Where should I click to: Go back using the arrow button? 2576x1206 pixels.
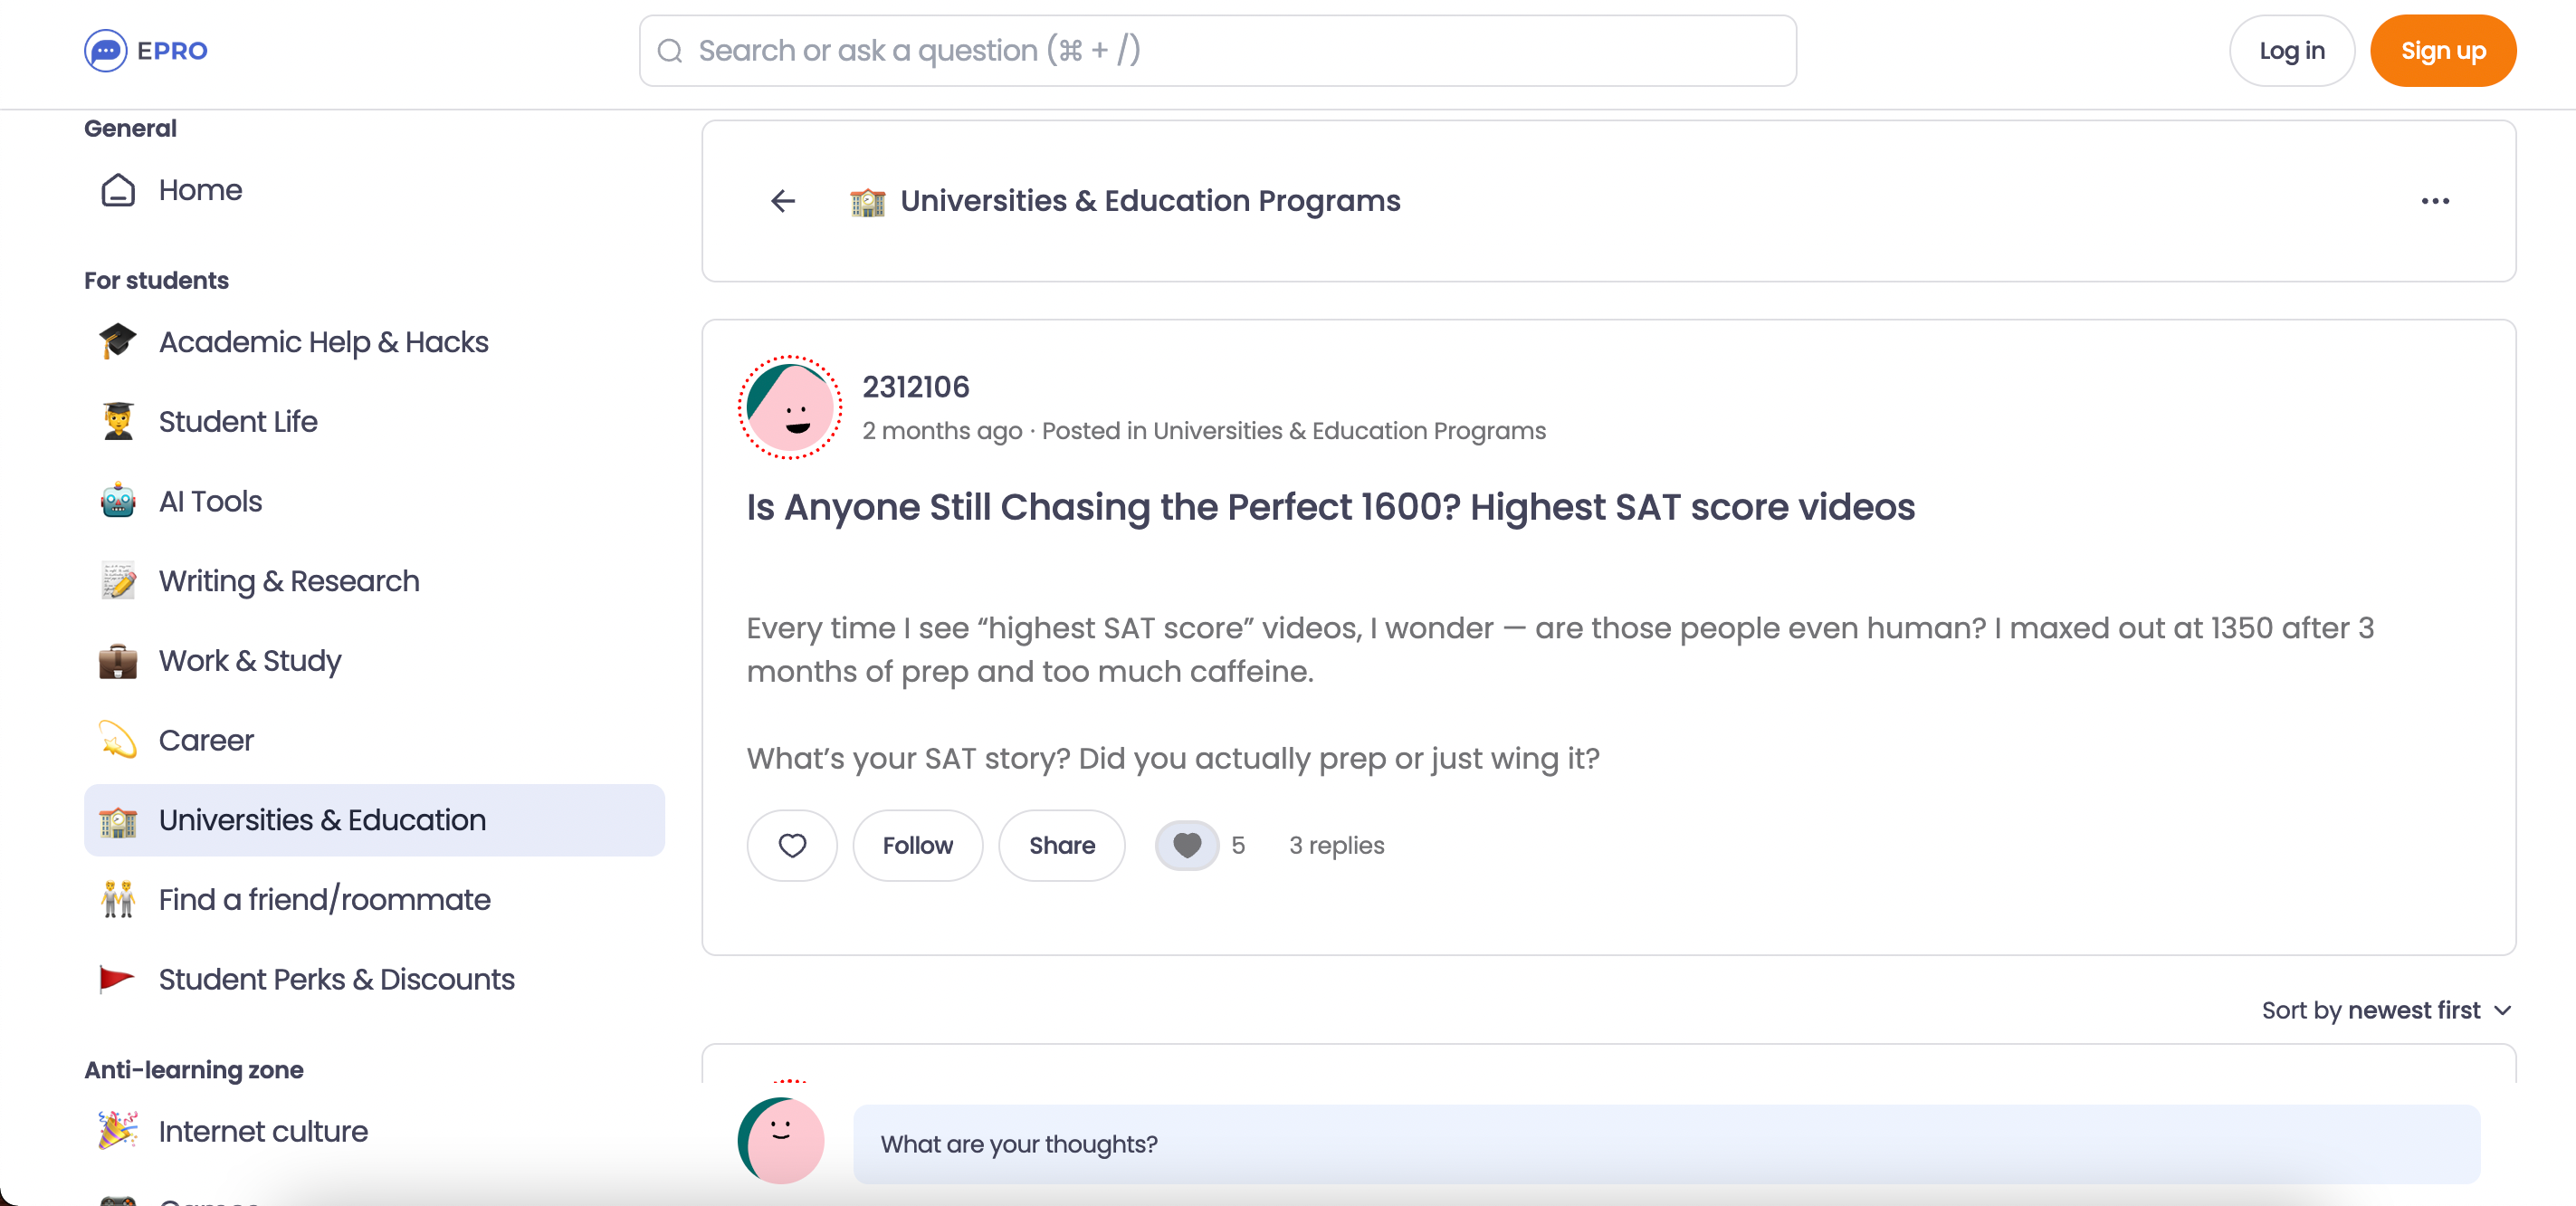(782, 201)
